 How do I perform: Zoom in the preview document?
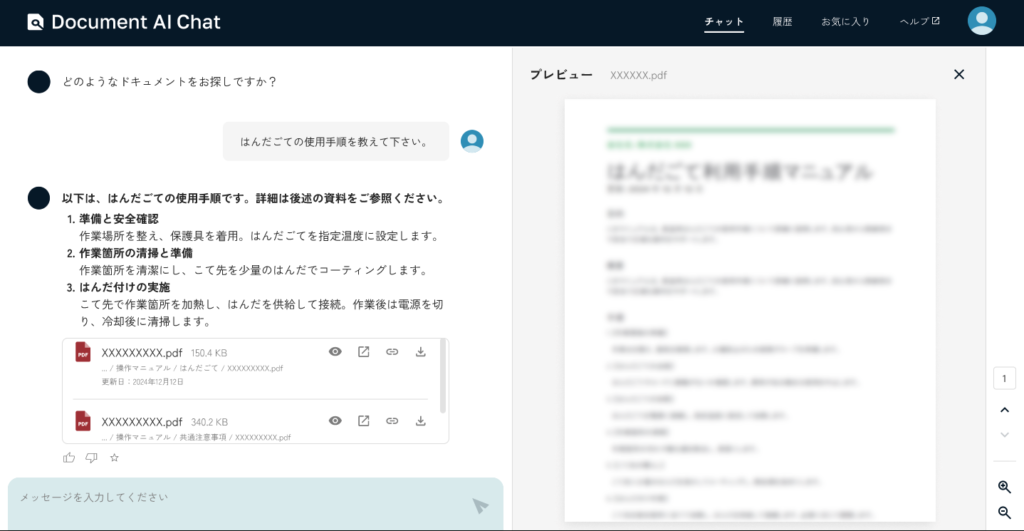[1004, 487]
